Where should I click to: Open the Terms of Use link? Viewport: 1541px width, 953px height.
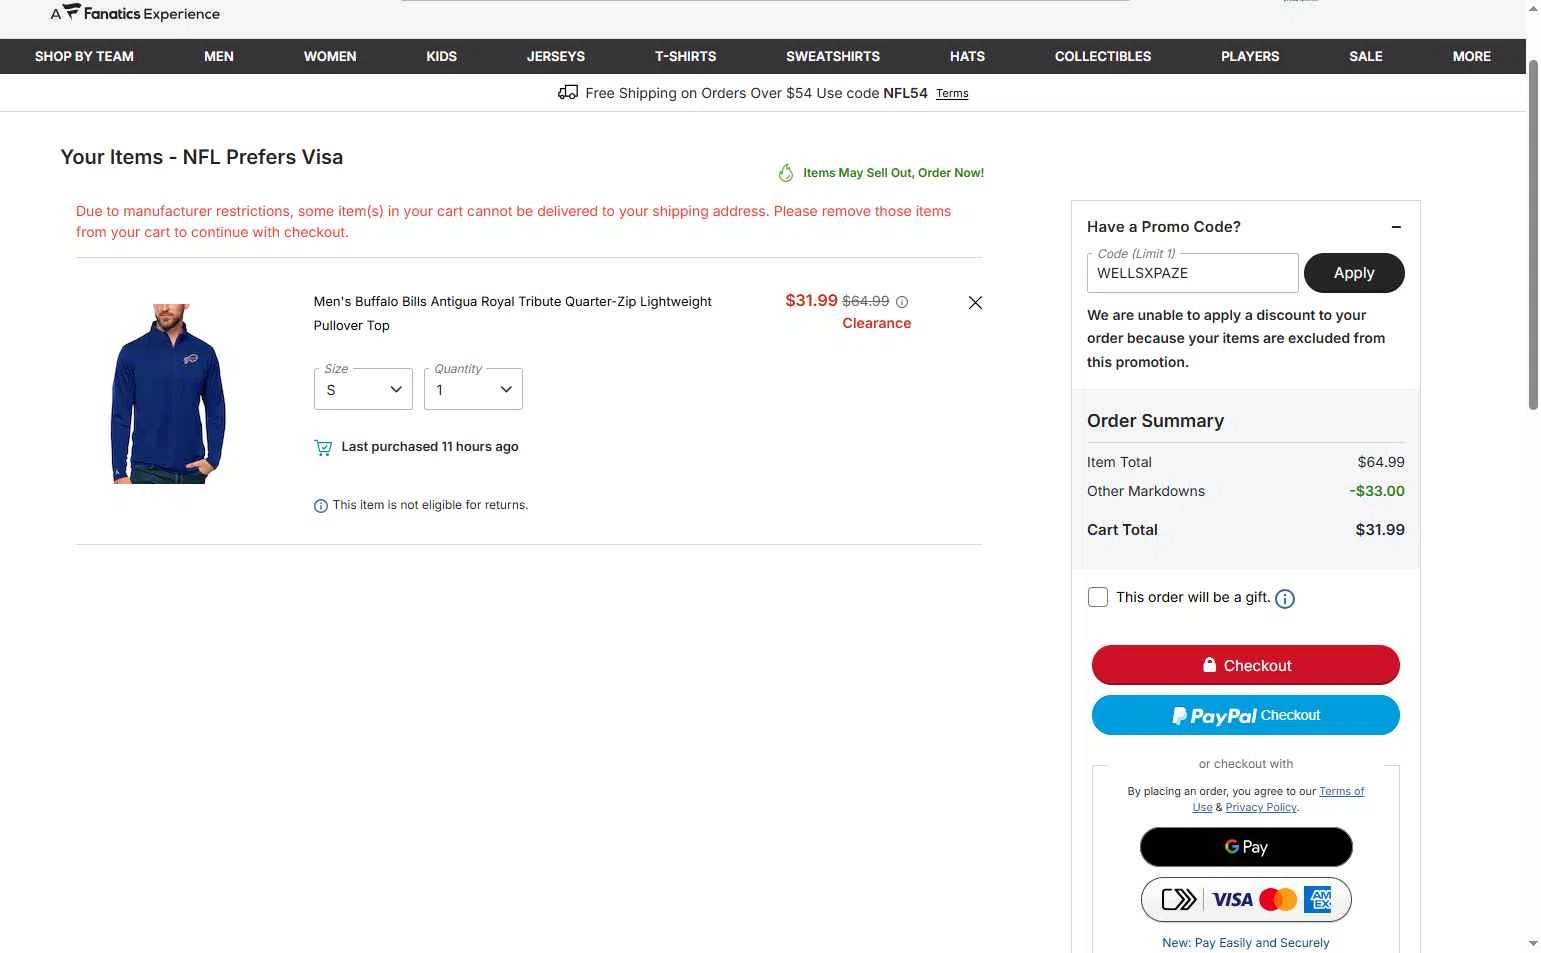coord(1341,791)
